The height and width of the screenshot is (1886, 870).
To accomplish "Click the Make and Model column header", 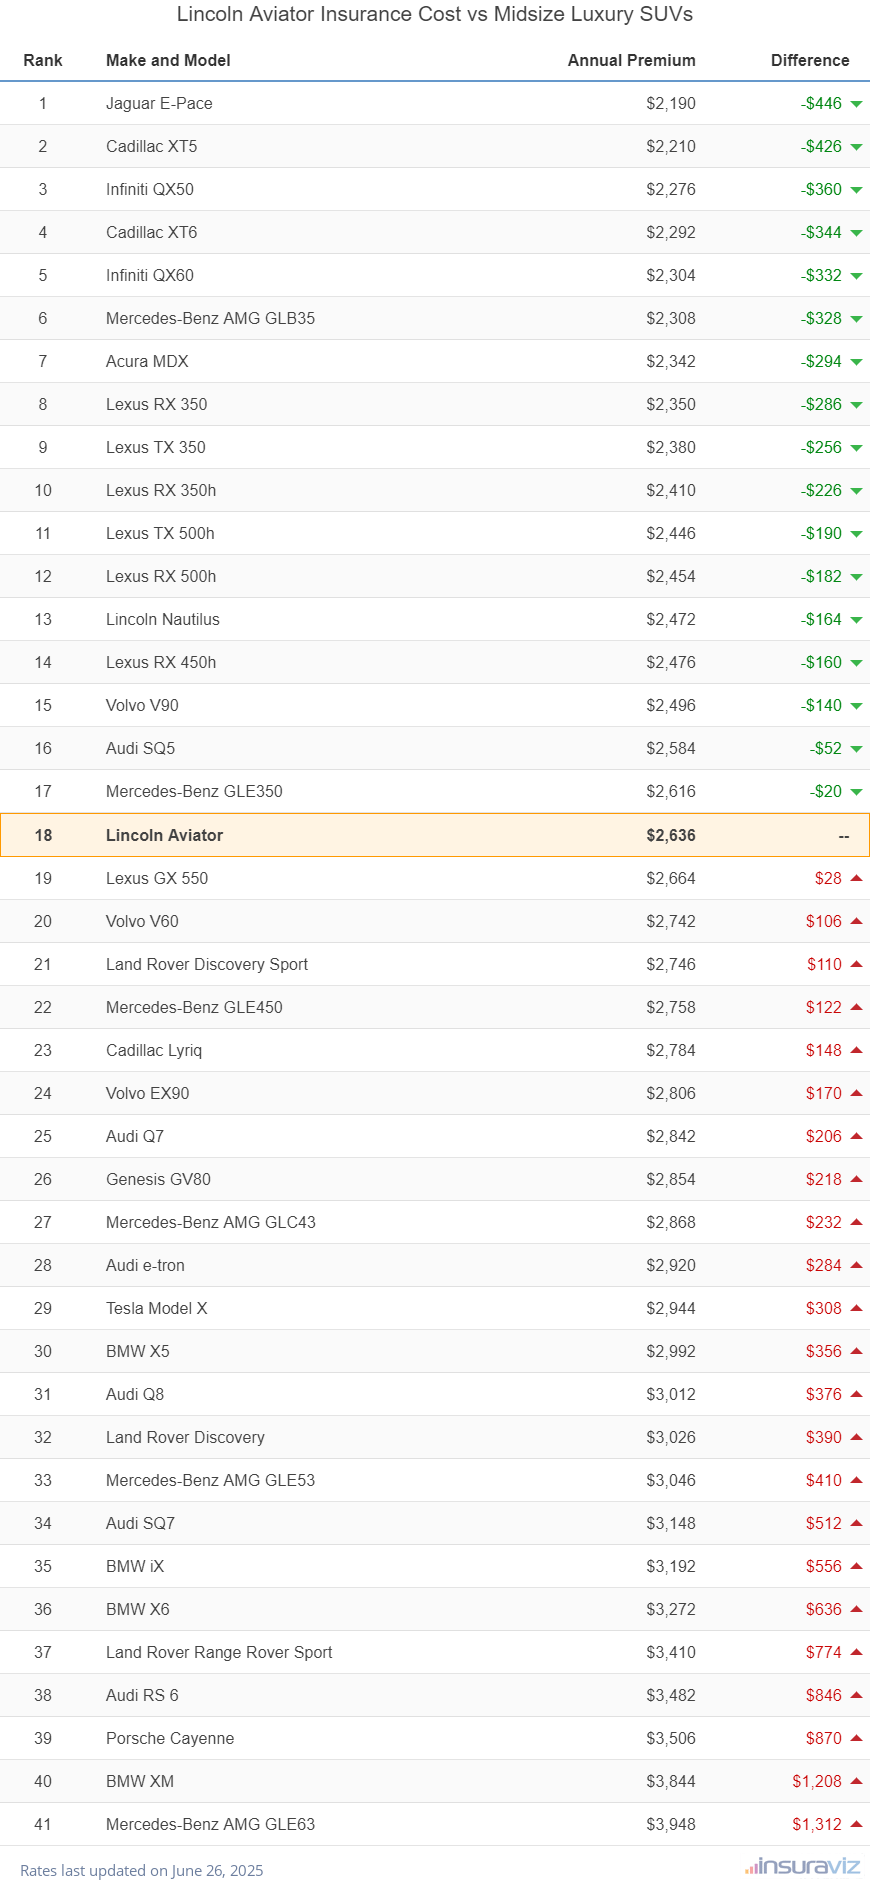I will click(x=168, y=60).
